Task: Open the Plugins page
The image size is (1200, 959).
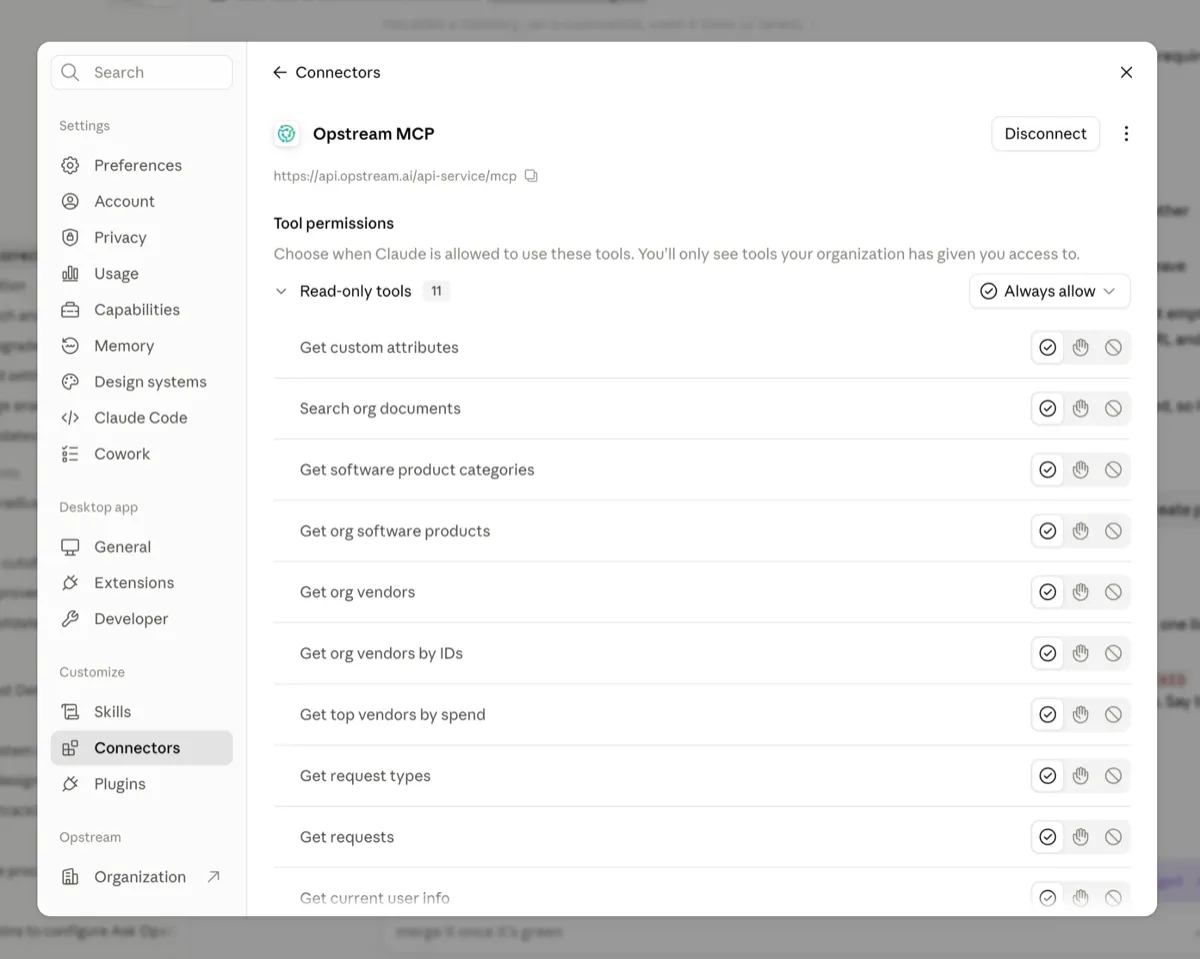Action: [x=141, y=783]
